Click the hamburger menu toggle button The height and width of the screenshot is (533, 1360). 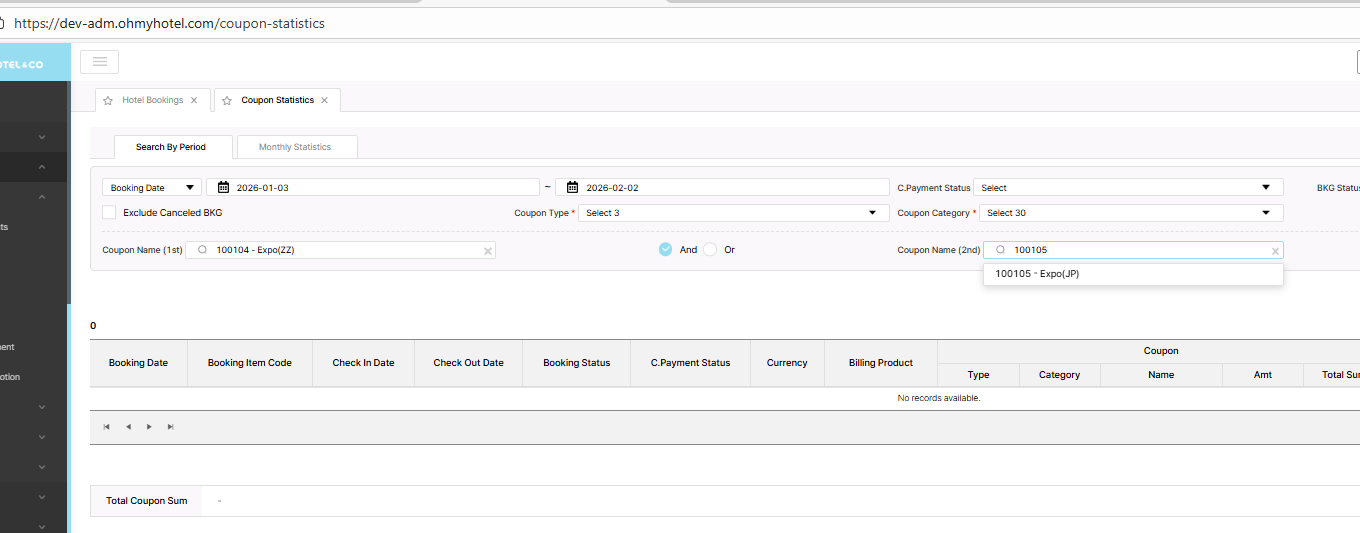(99, 62)
